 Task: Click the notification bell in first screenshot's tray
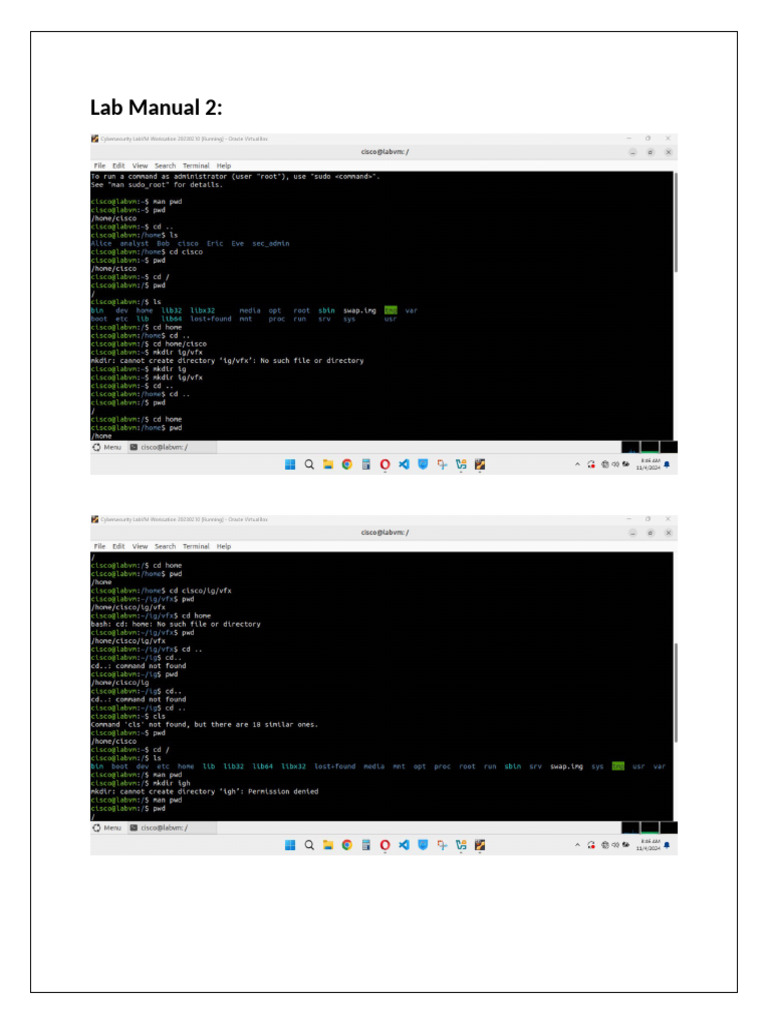667,464
